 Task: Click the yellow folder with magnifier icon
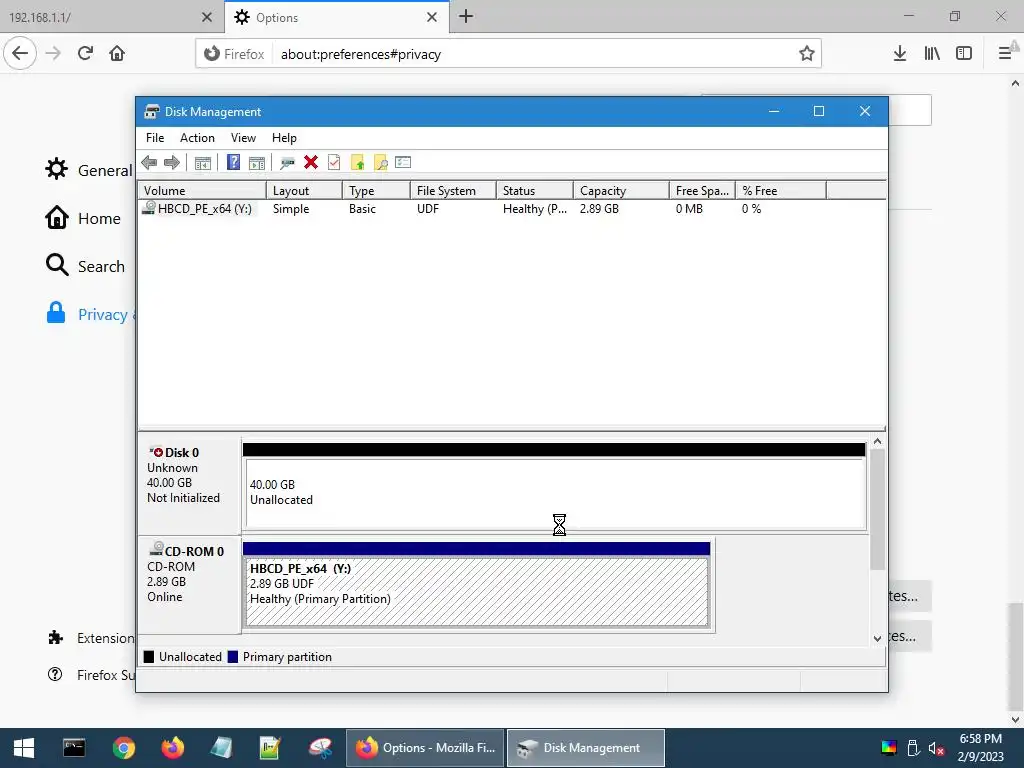[380, 163]
